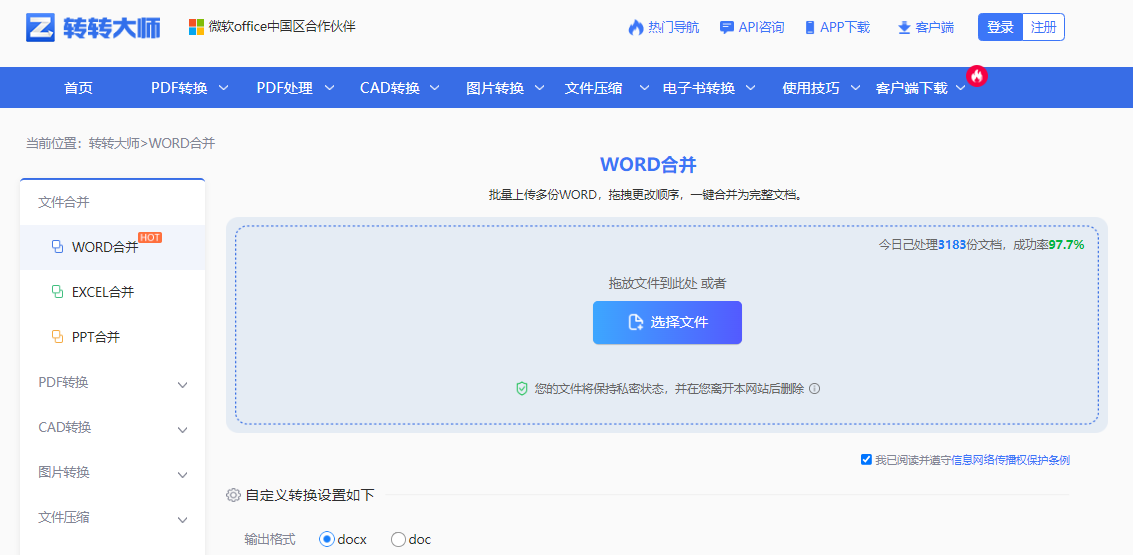
Task: Click the orange PPT合并 sidebar icon
Action: pos(57,337)
